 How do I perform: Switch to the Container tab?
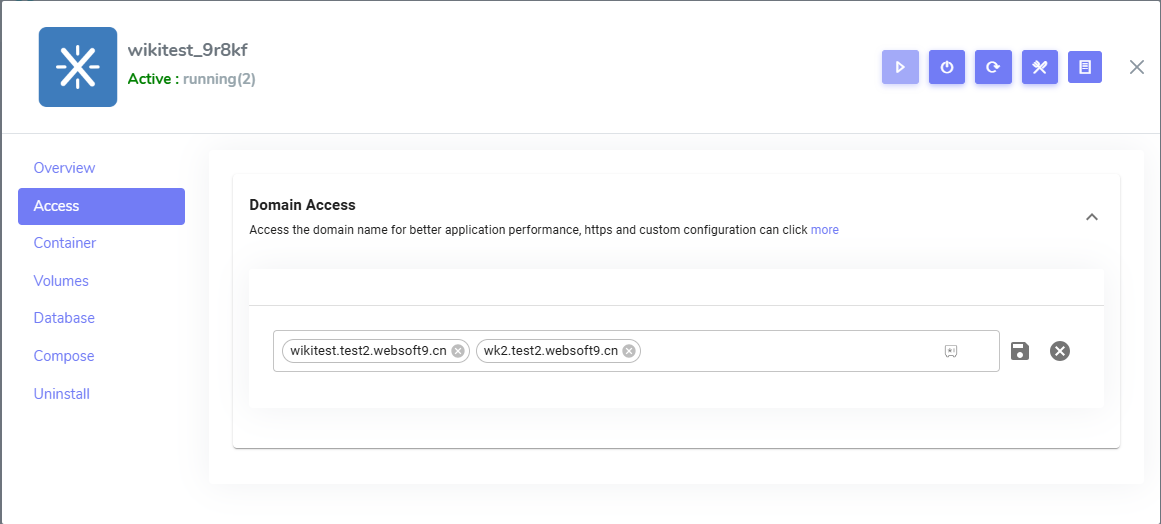pyautogui.click(x=65, y=243)
